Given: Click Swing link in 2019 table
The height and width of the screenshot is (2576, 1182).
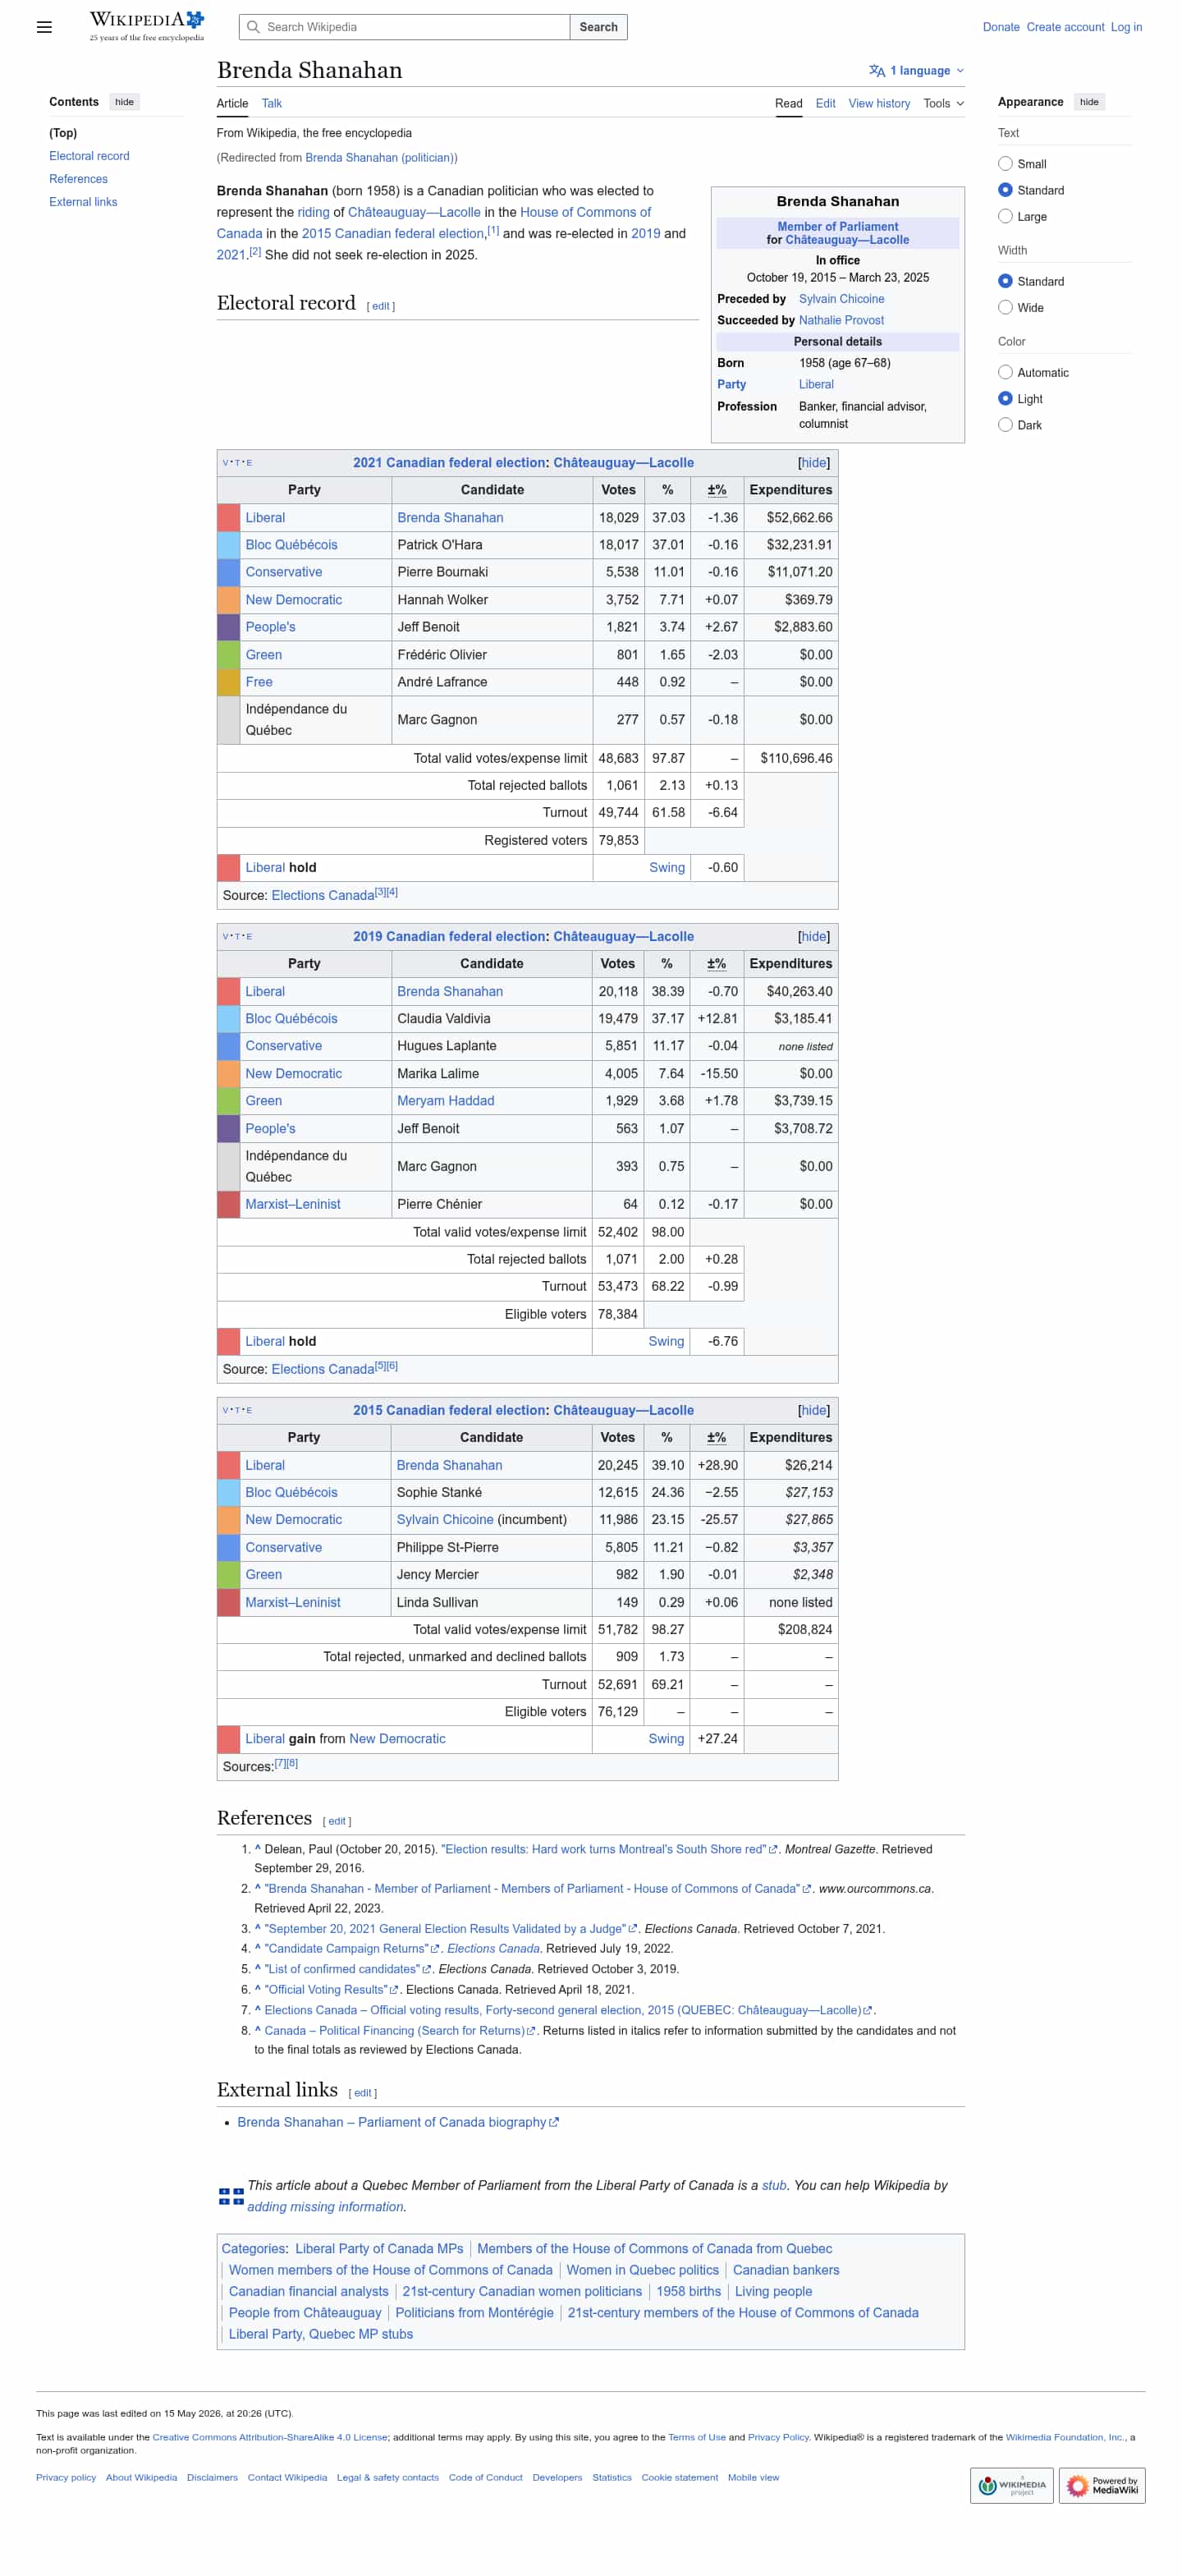Looking at the screenshot, I should (x=666, y=1341).
